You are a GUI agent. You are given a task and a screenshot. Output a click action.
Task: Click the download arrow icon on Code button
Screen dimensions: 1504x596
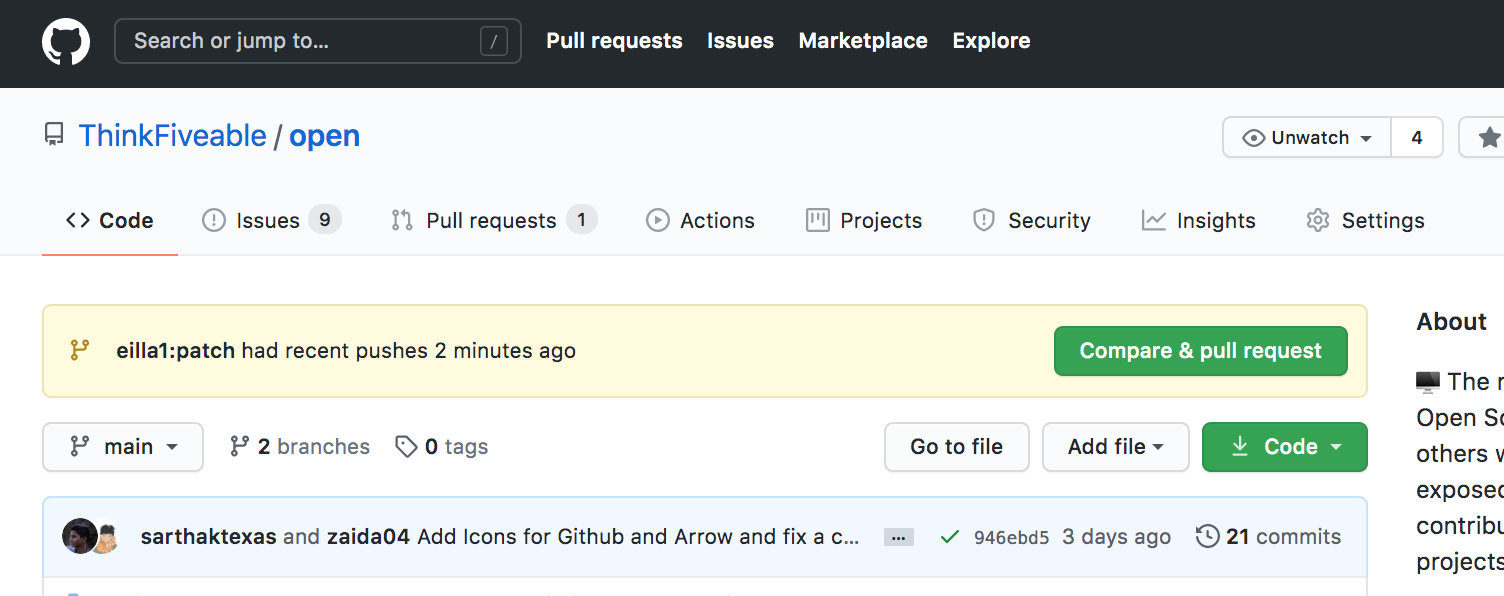pyautogui.click(x=1240, y=447)
